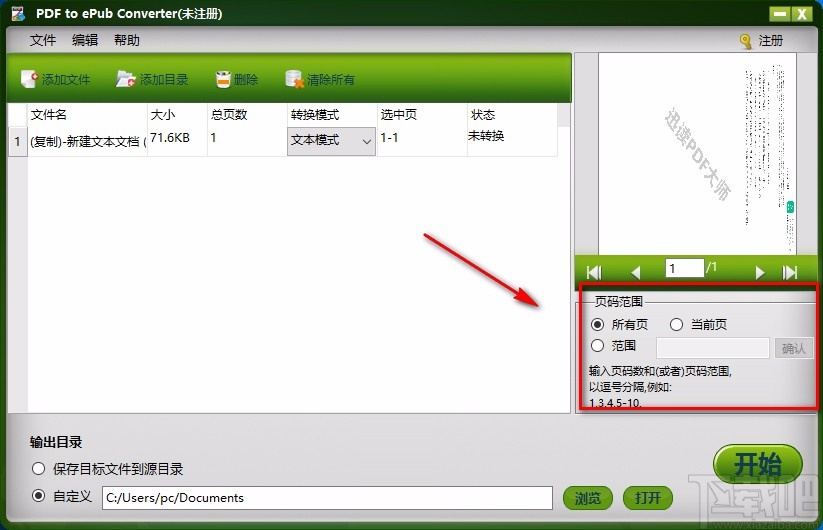Screen dimensions: 823x530
Task: Click the app icon in title bar
Action: point(18,13)
